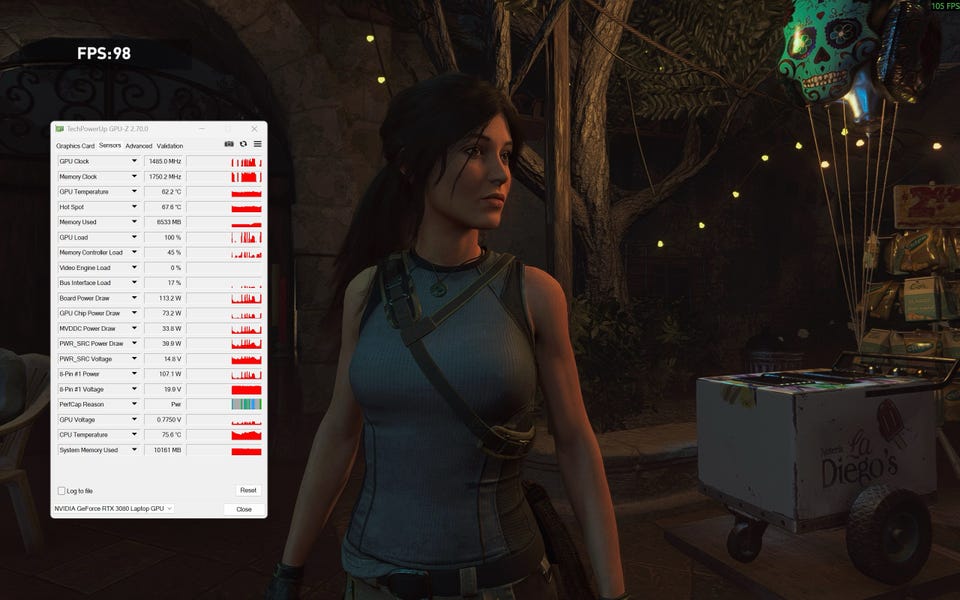Click the Close button at bottom of GPU-Z
The image size is (960, 600).
coord(244,509)
